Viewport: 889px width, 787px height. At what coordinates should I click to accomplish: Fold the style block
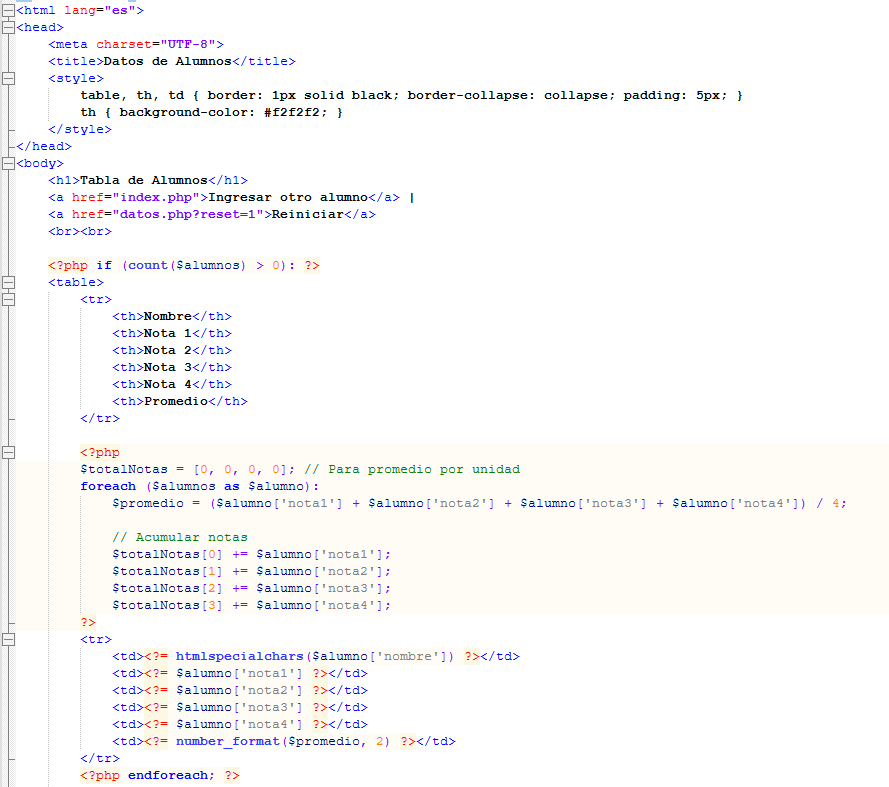(x=8, y=78)
